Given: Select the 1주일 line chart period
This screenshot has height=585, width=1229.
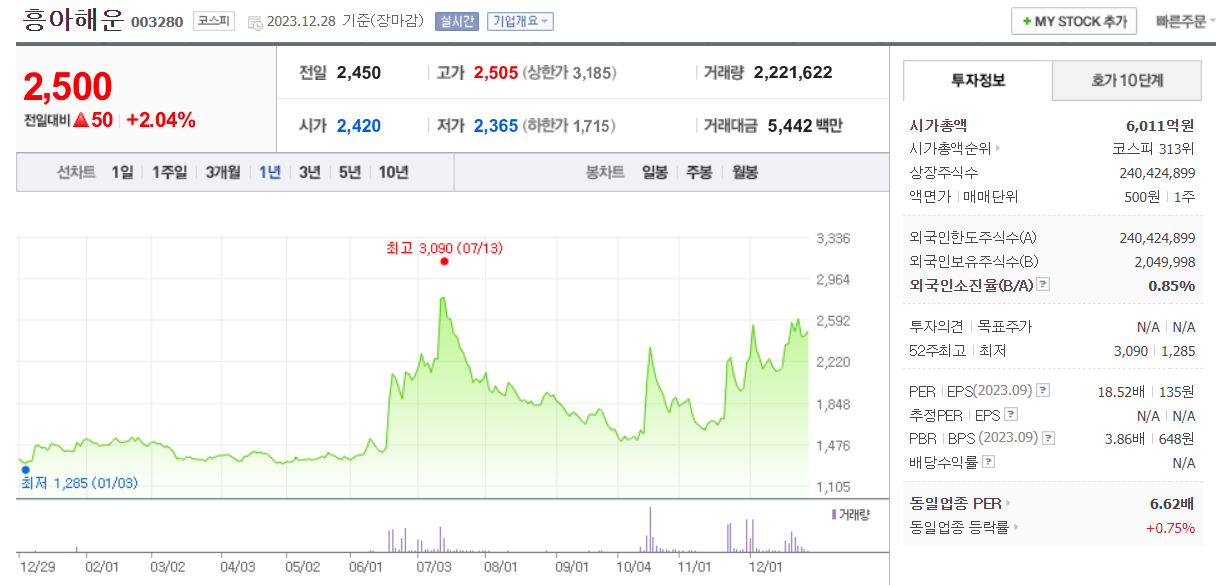Looking at the screenshot, I should [x=169, y=172].
